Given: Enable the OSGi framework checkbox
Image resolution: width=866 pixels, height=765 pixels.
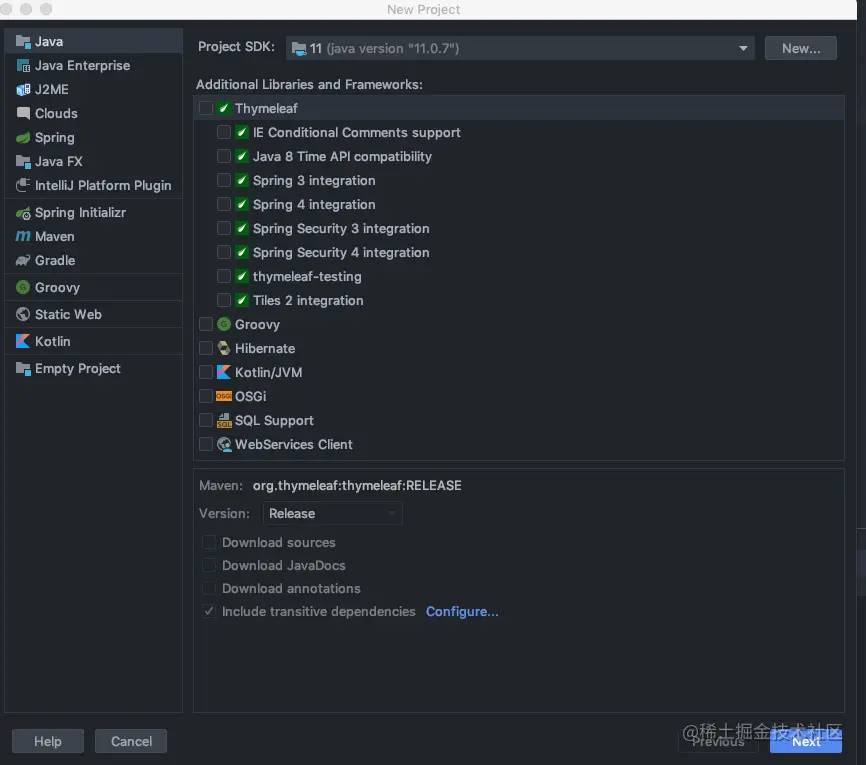Looking at the screenshot, I should 206,397.
